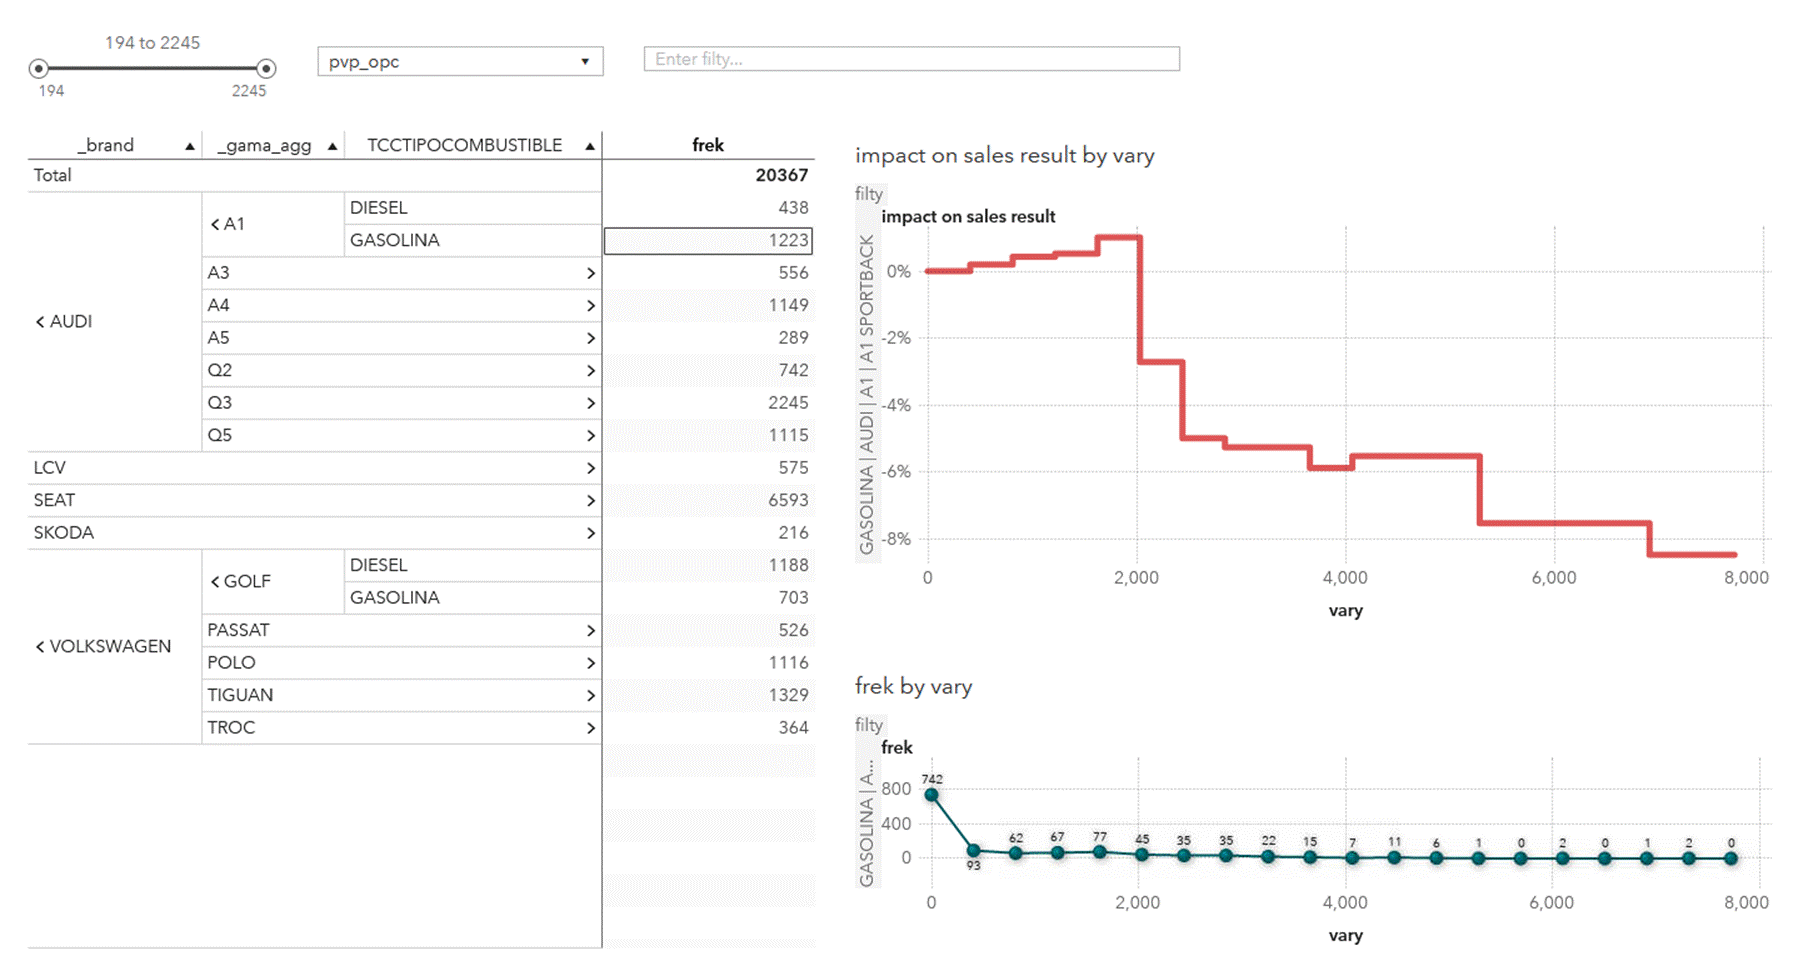
Task: Expand the SEAT brand row
Action: (590, 501)
